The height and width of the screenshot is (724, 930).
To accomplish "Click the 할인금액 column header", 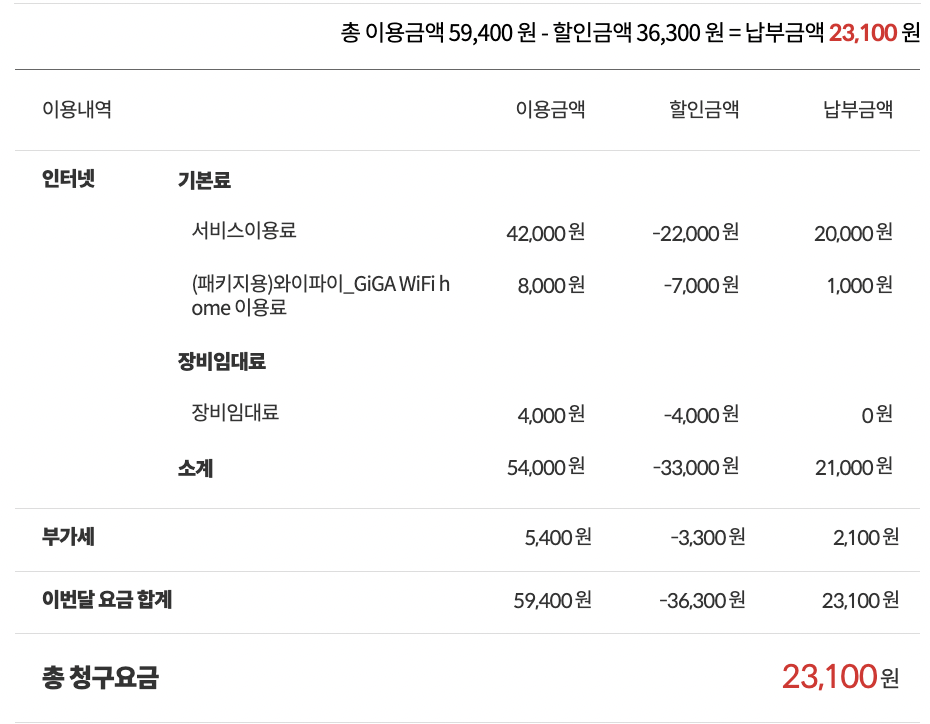I will pos(704,110).
